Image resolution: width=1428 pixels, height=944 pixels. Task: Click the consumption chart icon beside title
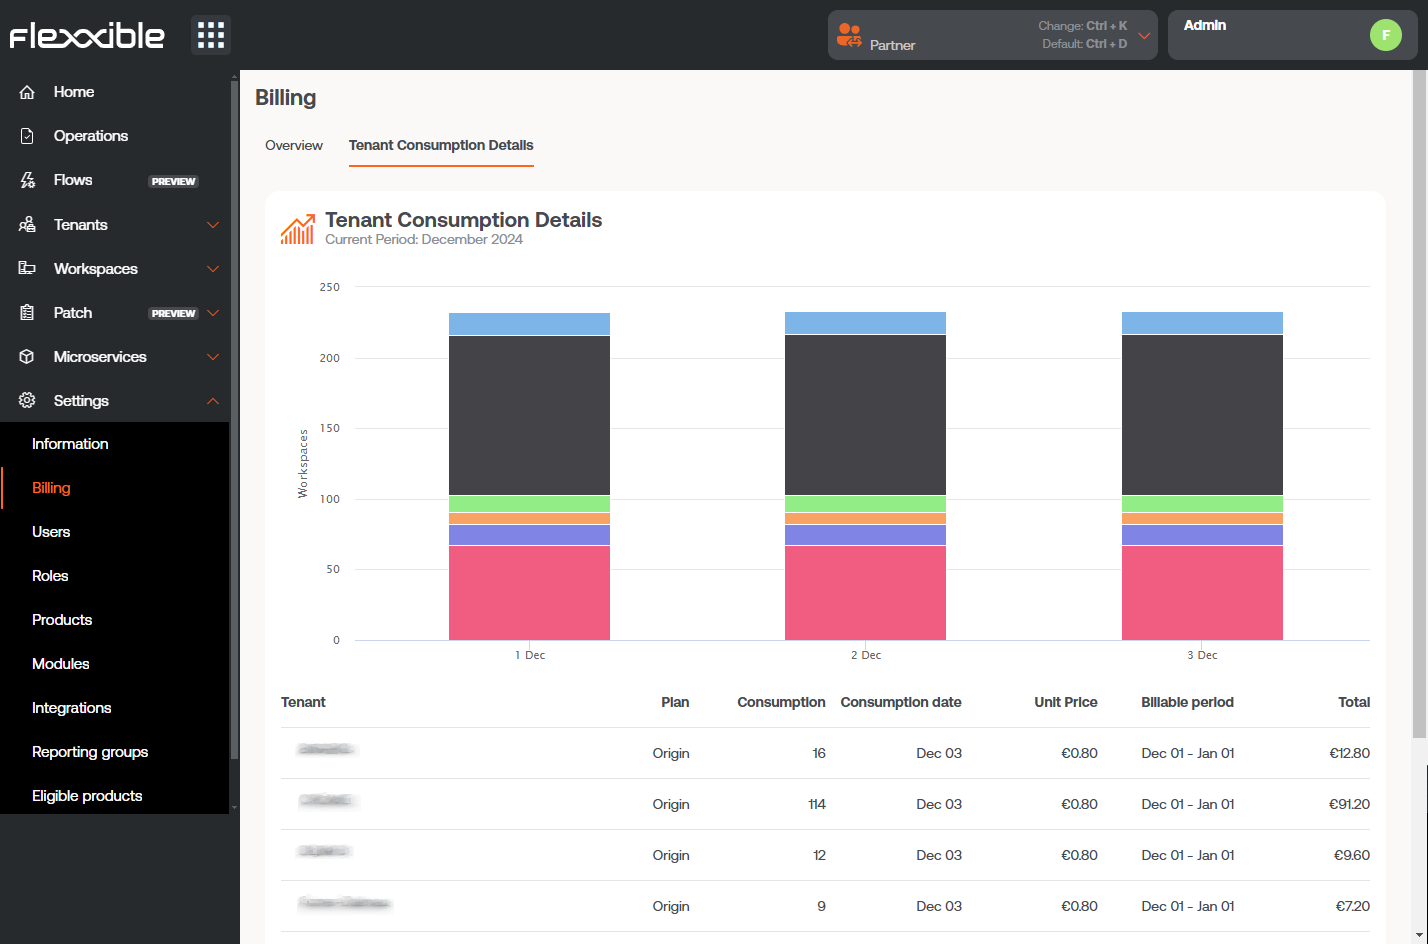coord(298,229)
